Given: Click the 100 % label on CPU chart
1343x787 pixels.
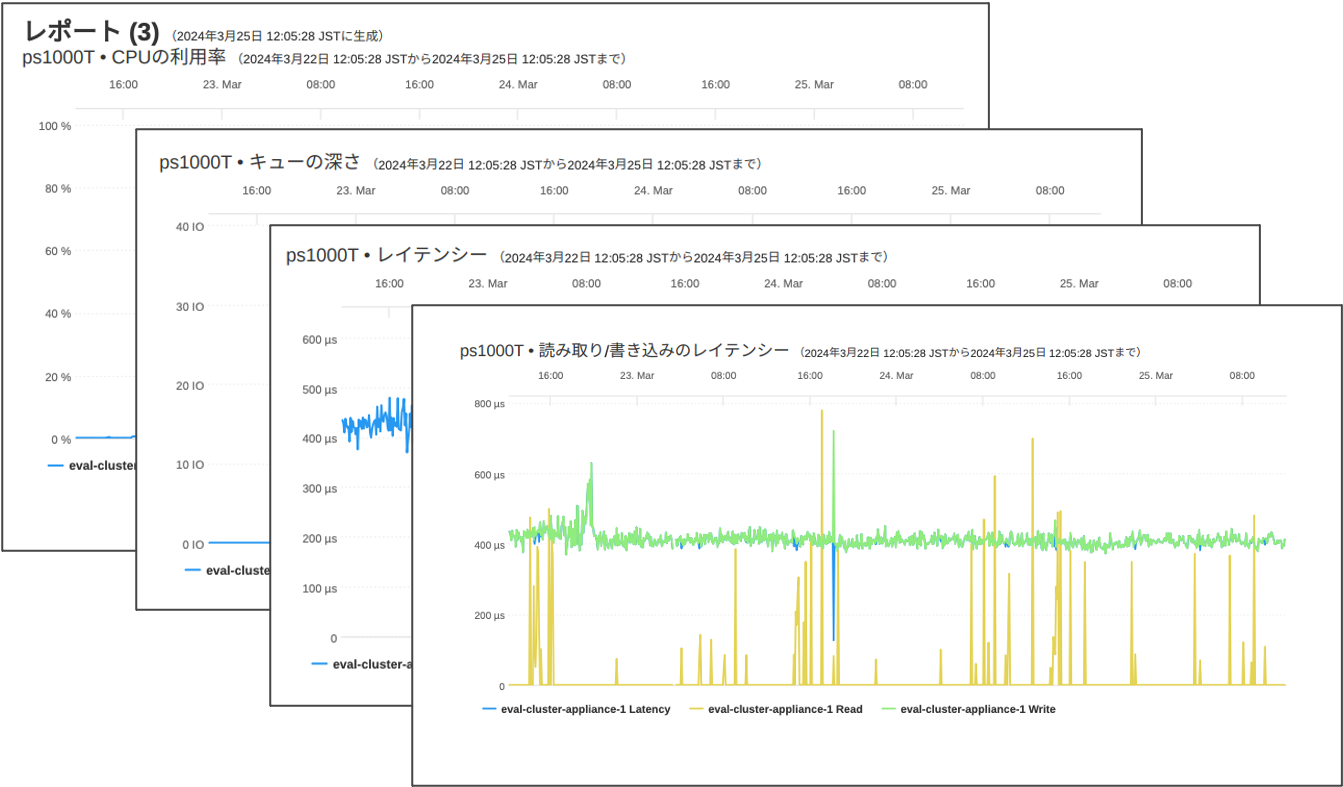Looking at the screenshot, I should tap(55, 126).
